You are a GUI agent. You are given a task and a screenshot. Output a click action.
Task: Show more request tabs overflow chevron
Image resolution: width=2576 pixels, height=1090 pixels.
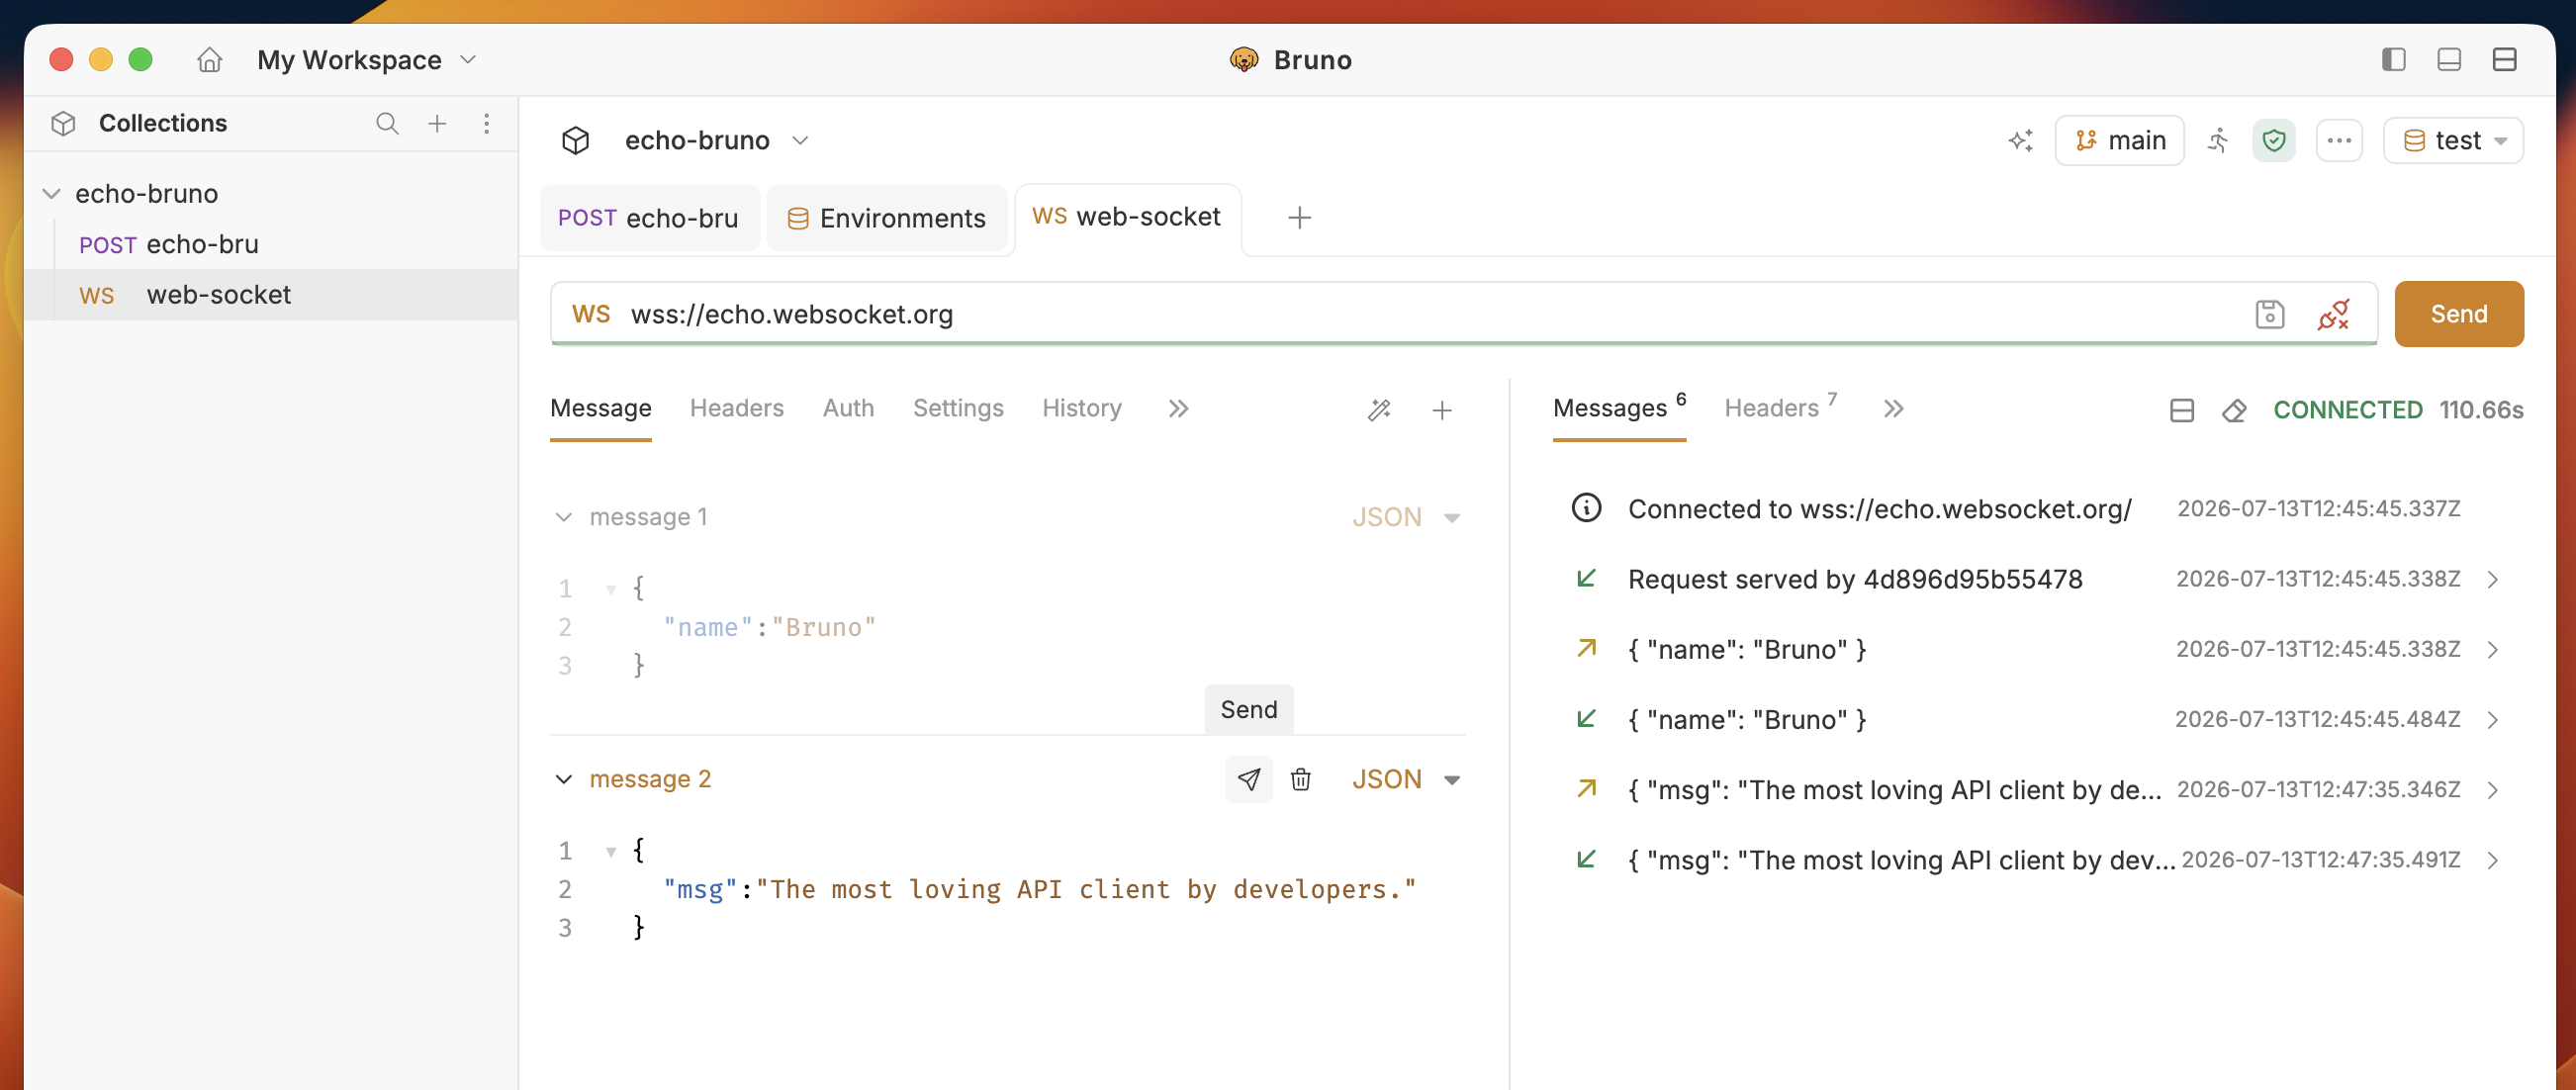[x=1179, y=408]
